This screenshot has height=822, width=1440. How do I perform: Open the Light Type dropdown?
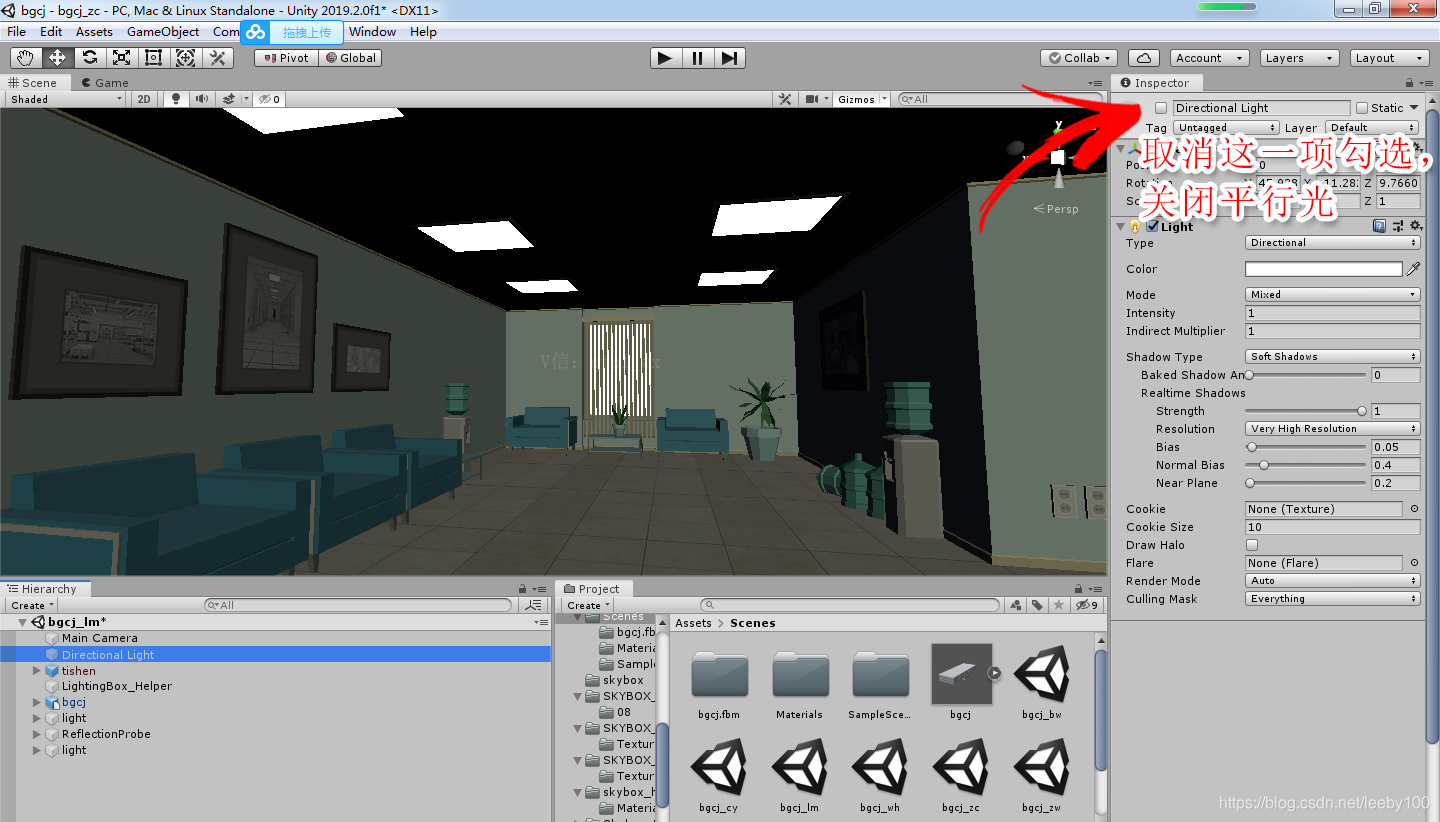(1333, 243)
